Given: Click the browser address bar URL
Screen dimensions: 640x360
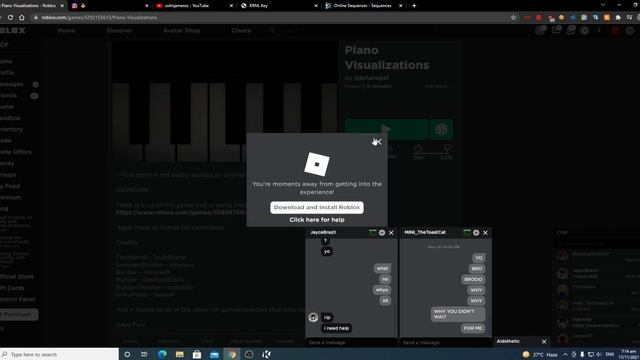Looking at the screenshot, I should (x=99, y=18).
